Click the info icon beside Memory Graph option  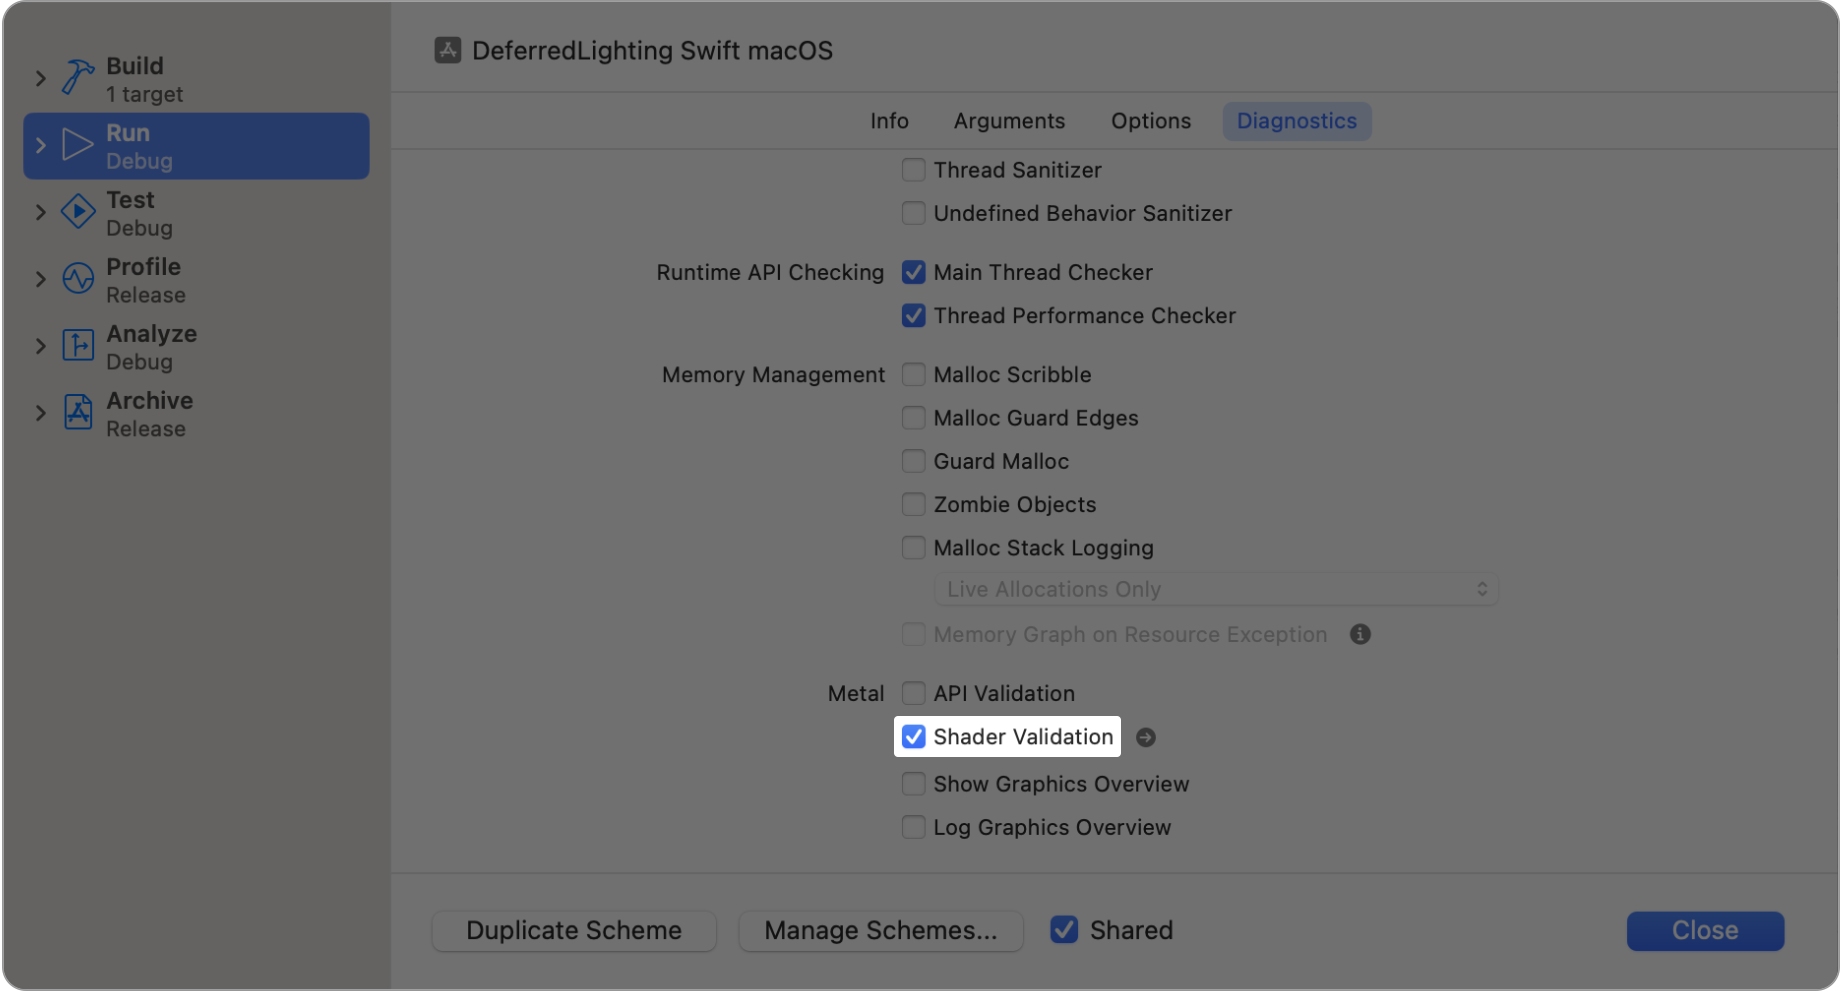point(1361,634)
